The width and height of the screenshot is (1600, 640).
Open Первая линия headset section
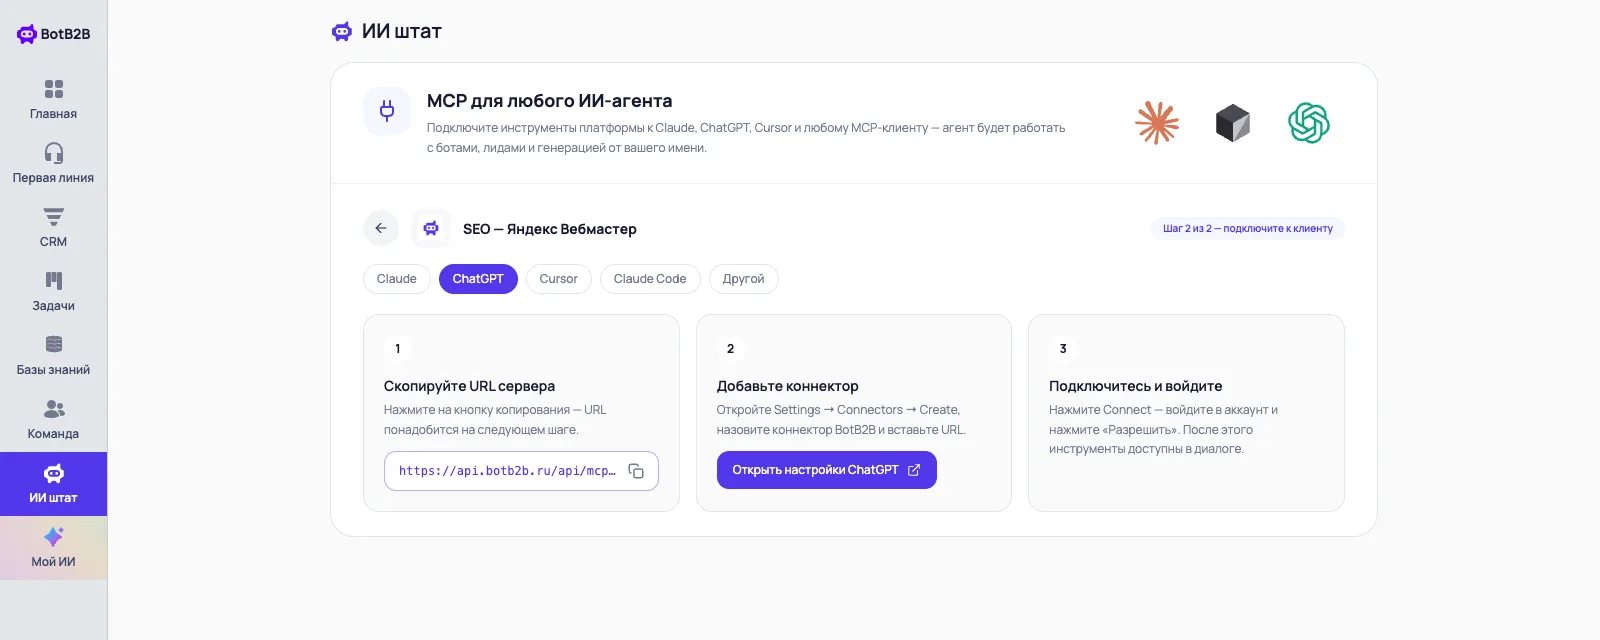(53, 164)
